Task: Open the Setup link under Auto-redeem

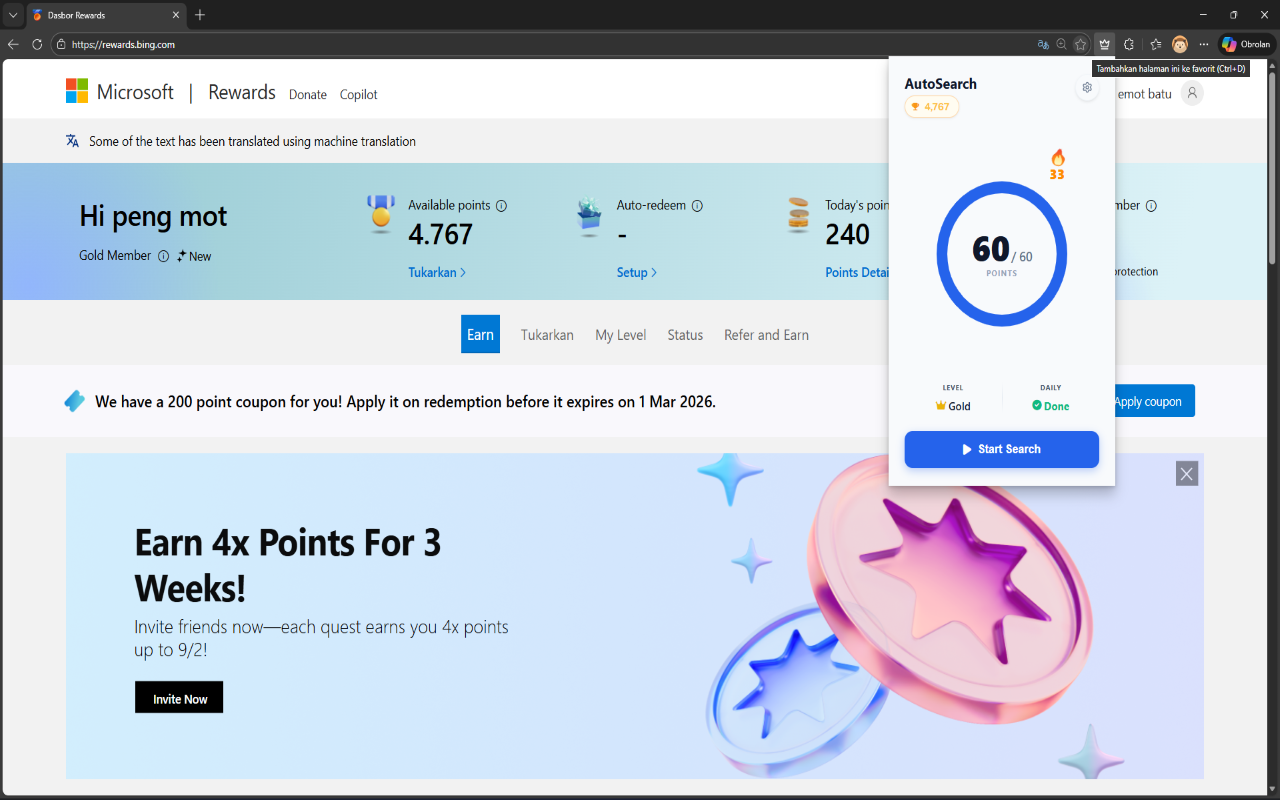Action: (637, 272)
